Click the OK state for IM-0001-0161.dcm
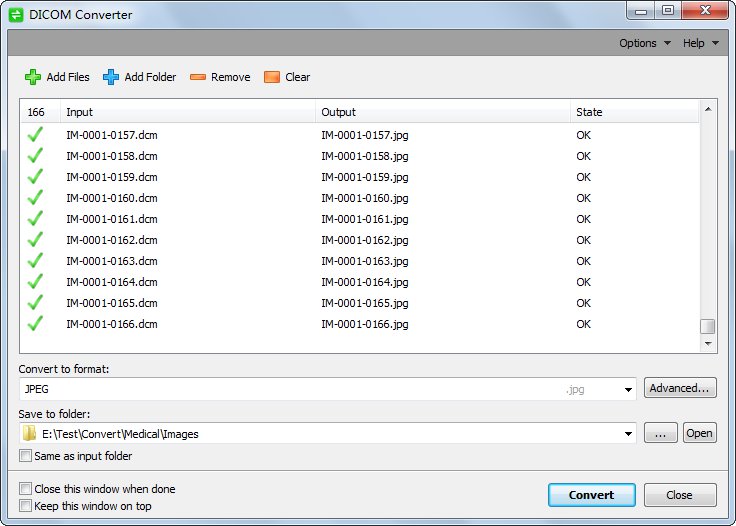The image size is (736, 526). pos(583,219)
